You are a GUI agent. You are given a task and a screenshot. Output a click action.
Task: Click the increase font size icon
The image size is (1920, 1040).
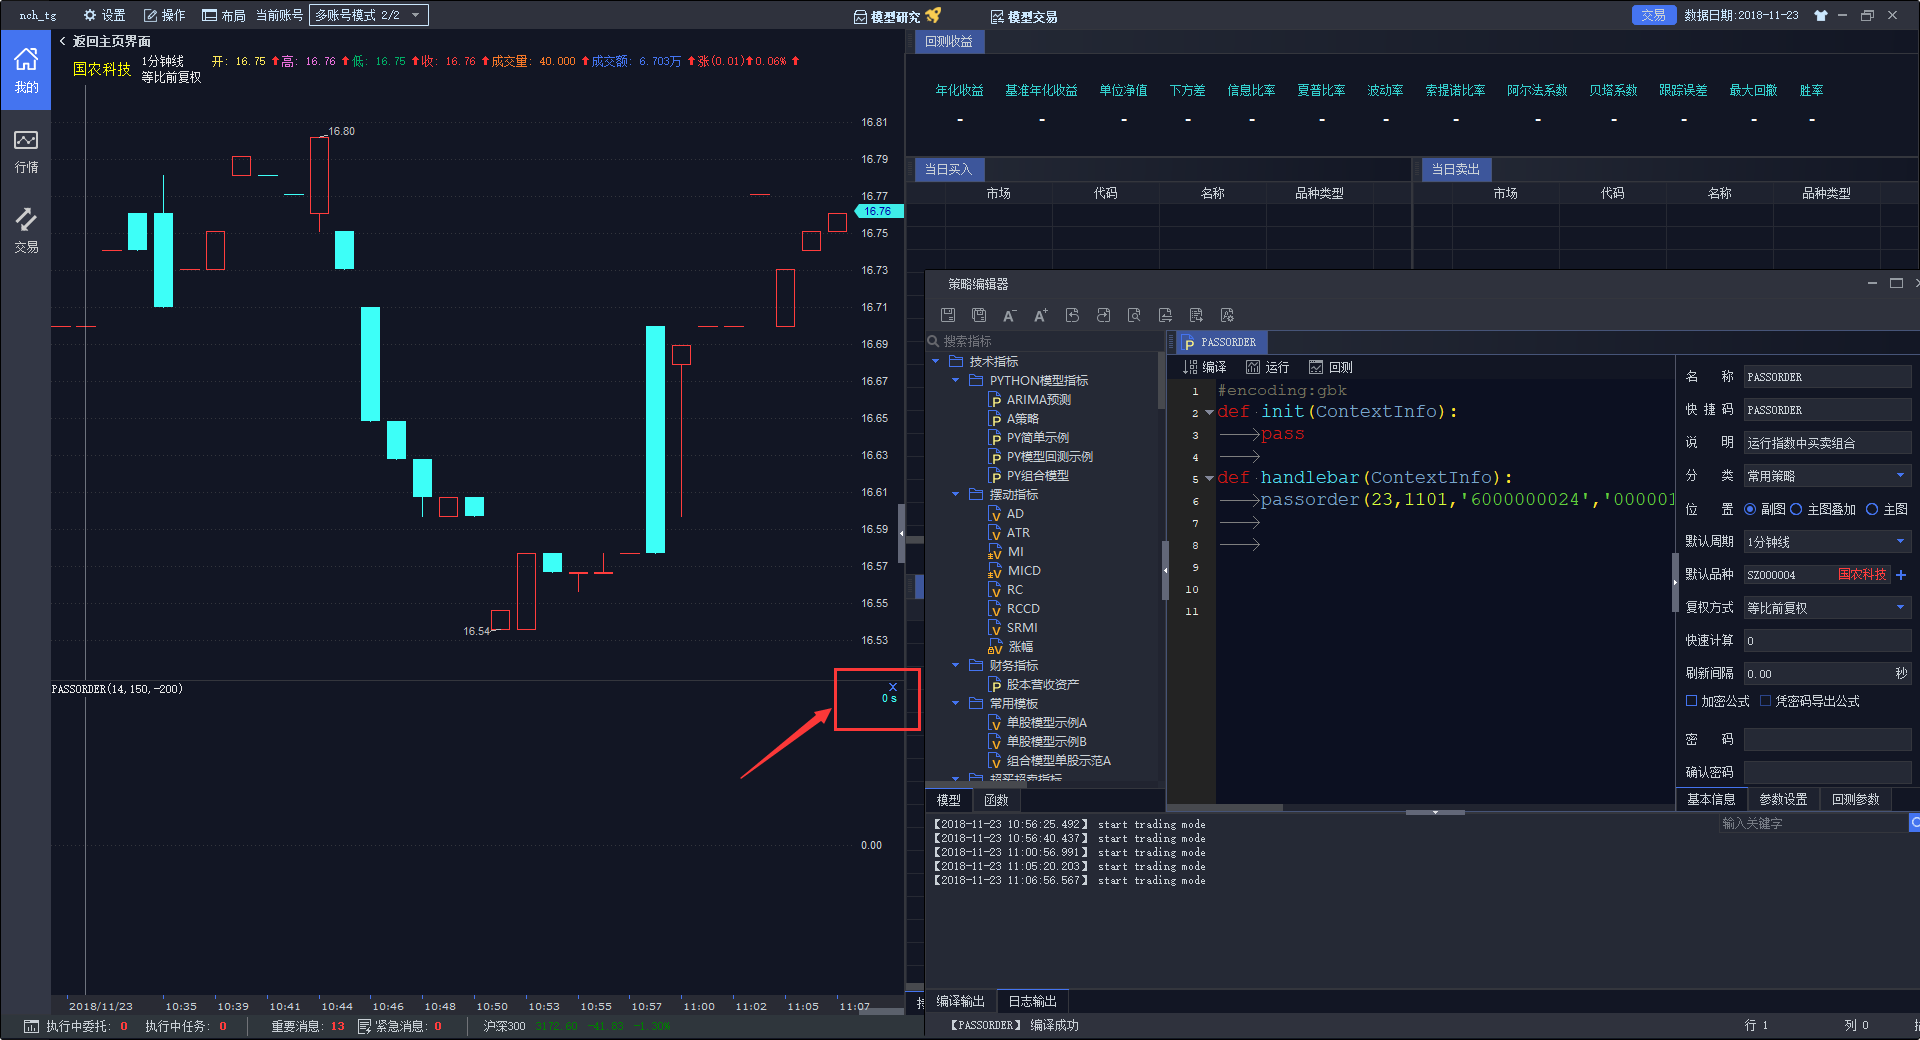pos(1041,315)
